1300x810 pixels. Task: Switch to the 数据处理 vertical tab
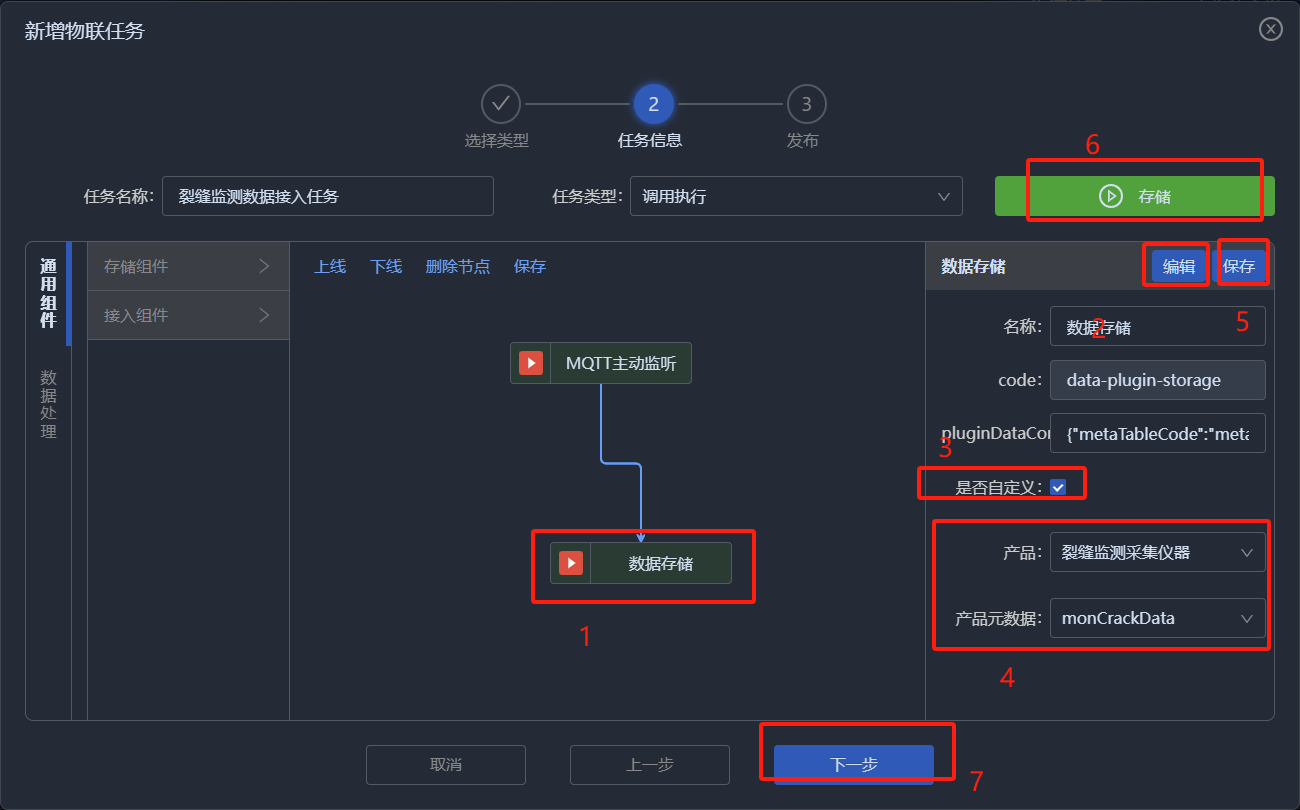[x=48, y=404]
